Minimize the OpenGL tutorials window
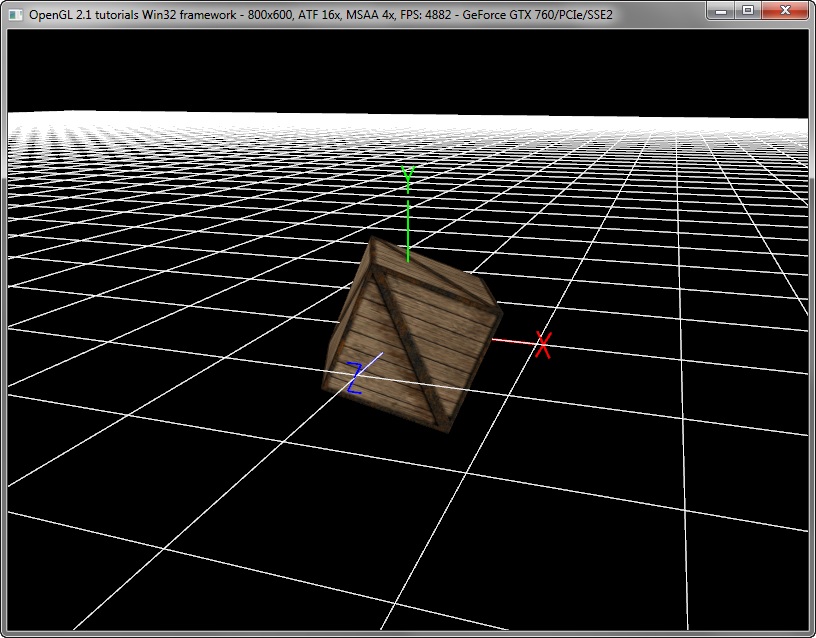 pyautogui.click(x=721, y=10)
